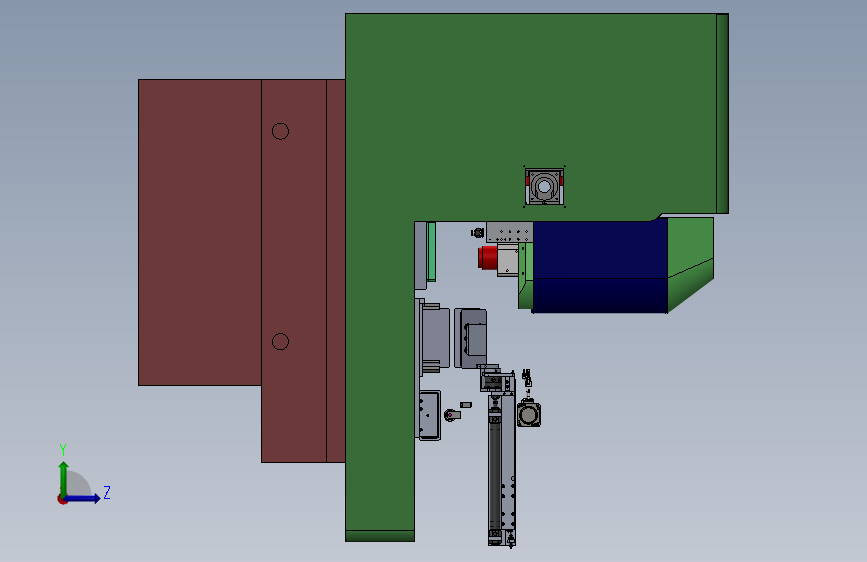This screenshot has width=867, height=562.
Task: Select the gray connector housing left of center
Action: pyautogui.click(x=435, y=337)
